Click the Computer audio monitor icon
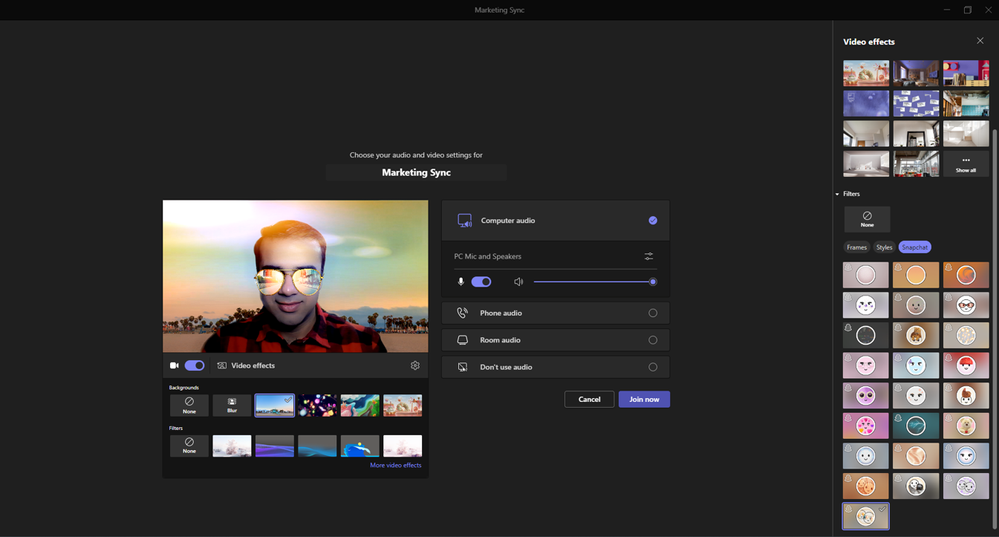The height and width of the screenshot is (537, 999). (464, 220)
